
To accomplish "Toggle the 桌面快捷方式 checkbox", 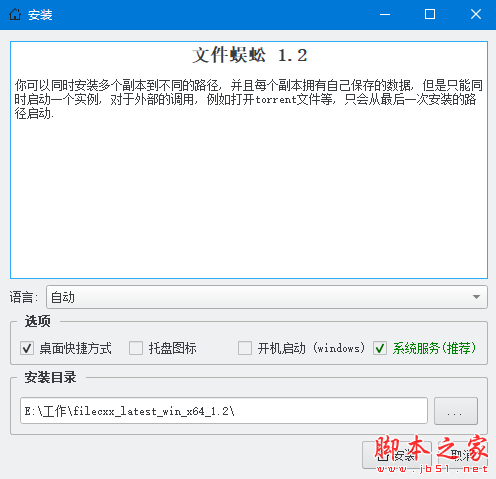I will (27, 348).
